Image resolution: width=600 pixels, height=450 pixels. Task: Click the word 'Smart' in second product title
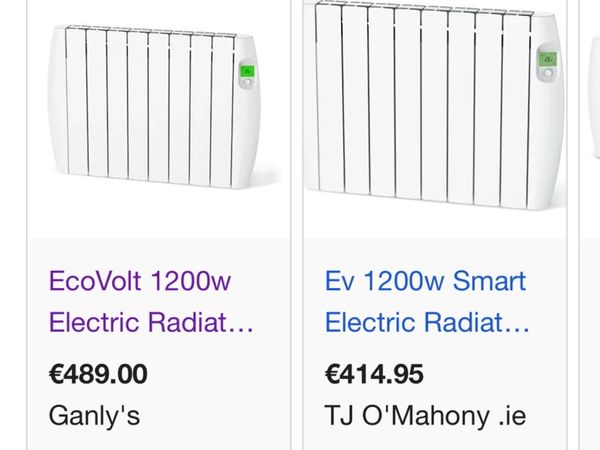click(489, 281)
